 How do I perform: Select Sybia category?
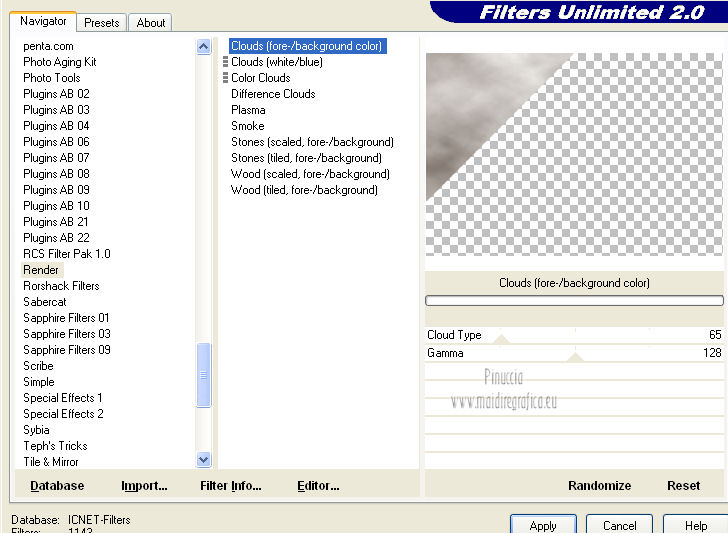36,430
